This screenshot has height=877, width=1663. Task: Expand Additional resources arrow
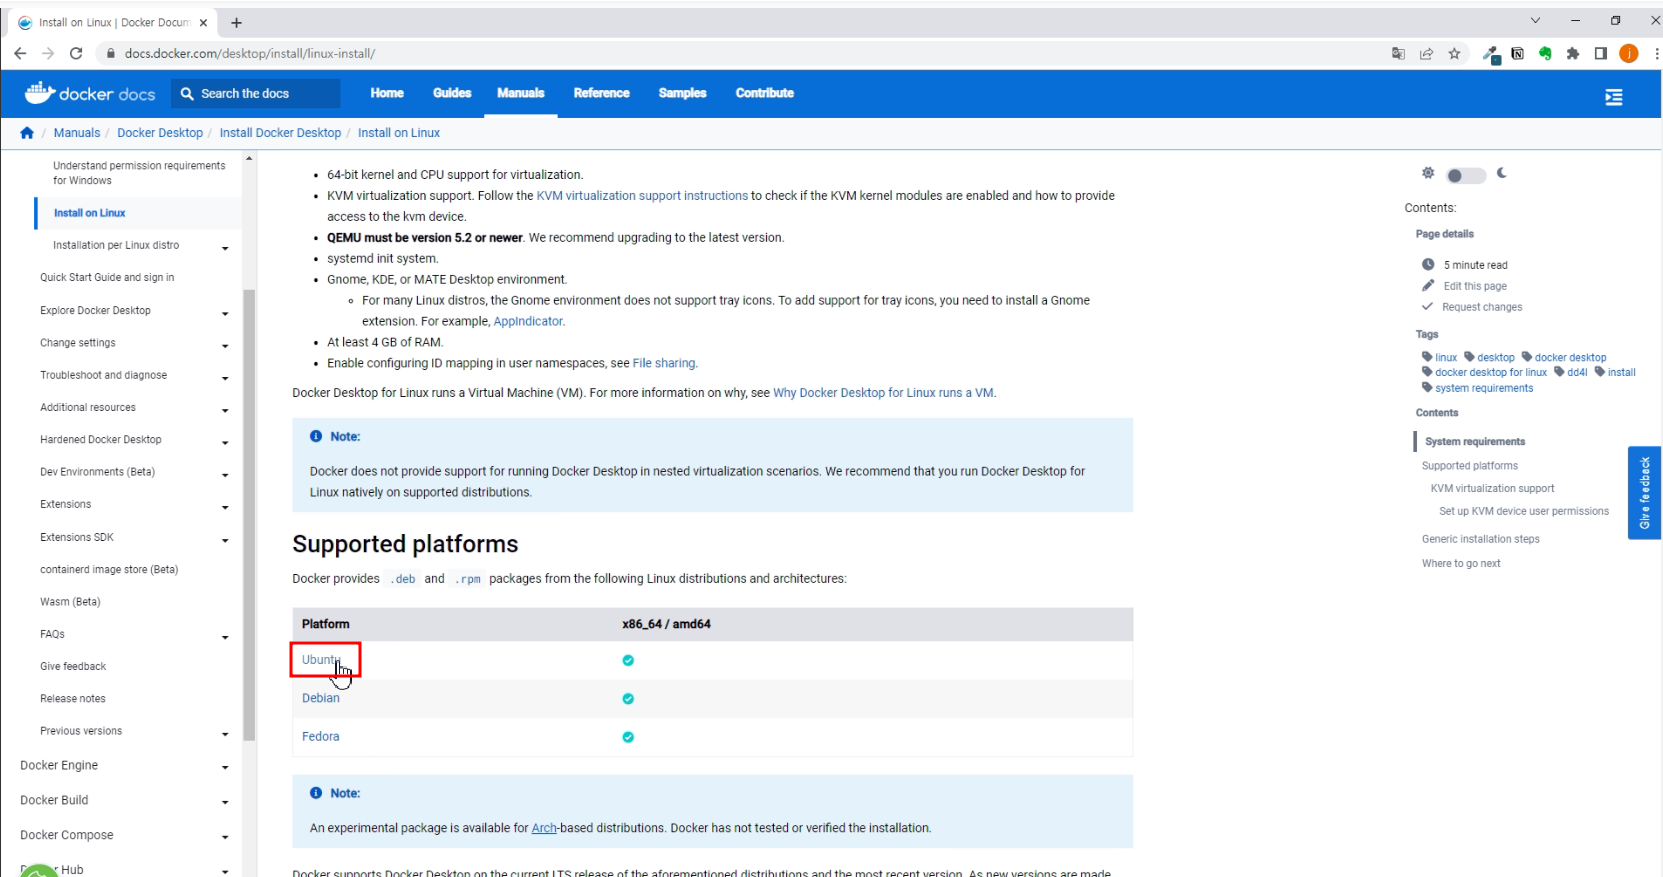click(x=225, y=410)
